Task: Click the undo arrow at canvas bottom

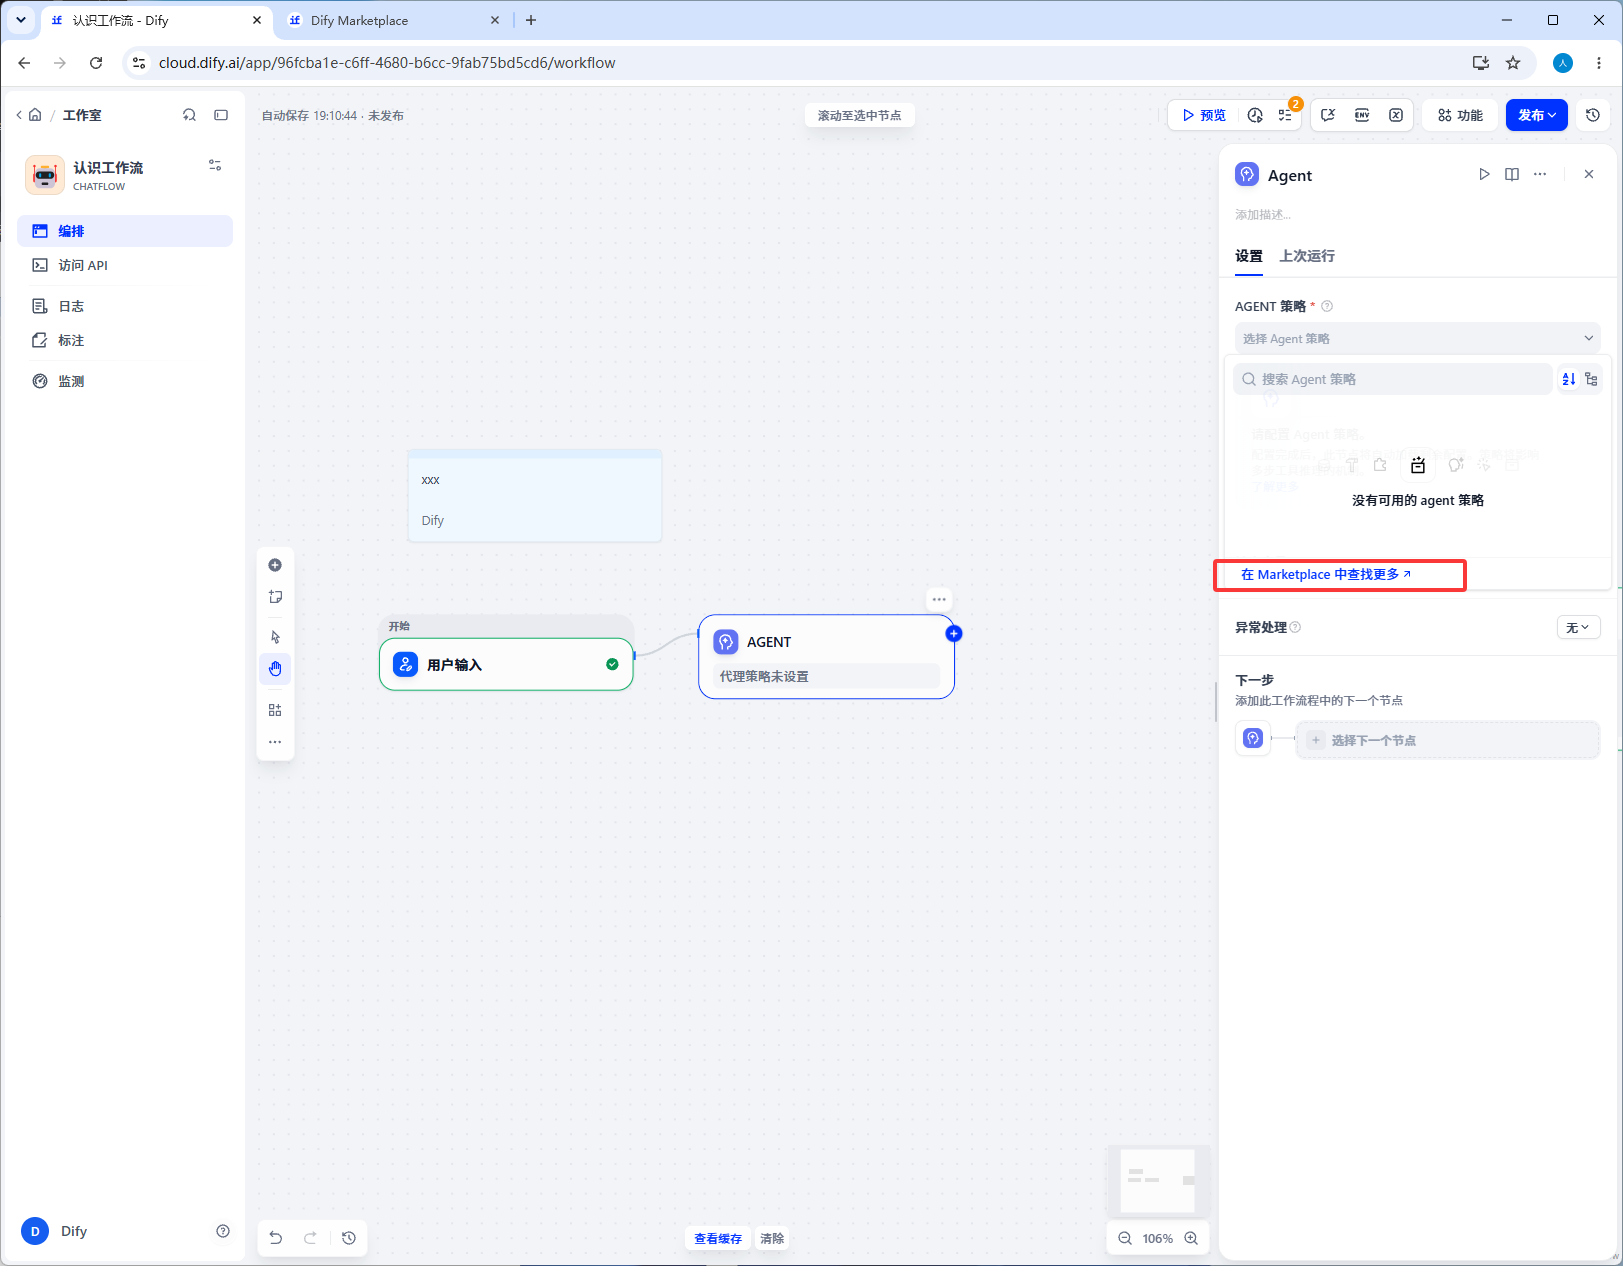Action: click(276, 1238)
